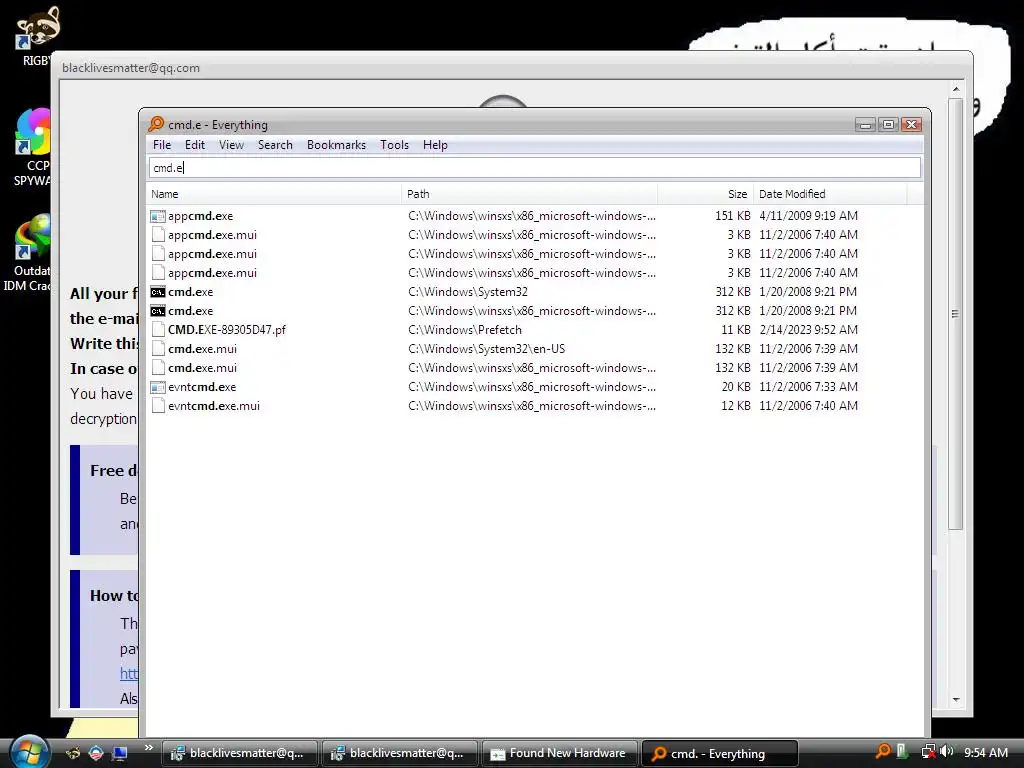This screenshot has width=1024, height=768.
Task: Click the date 4/11/2009 9:19 AM
Action: pyautogui.click(x=808, y=216)
